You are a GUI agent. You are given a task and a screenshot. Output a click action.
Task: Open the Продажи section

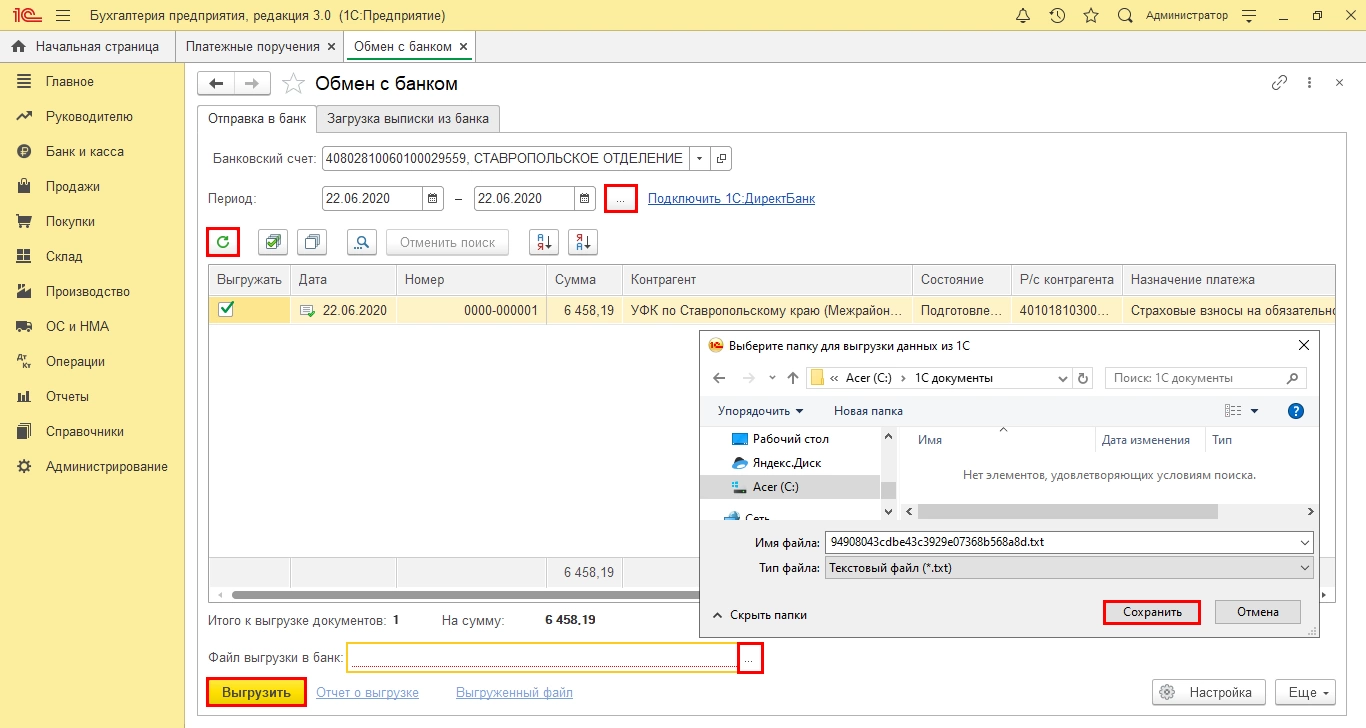[72, 186]
